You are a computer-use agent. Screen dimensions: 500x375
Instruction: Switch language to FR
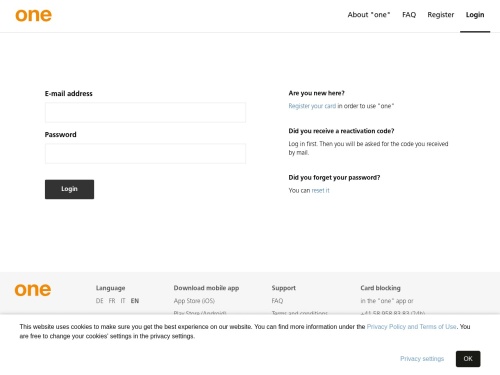pos(112,301)
